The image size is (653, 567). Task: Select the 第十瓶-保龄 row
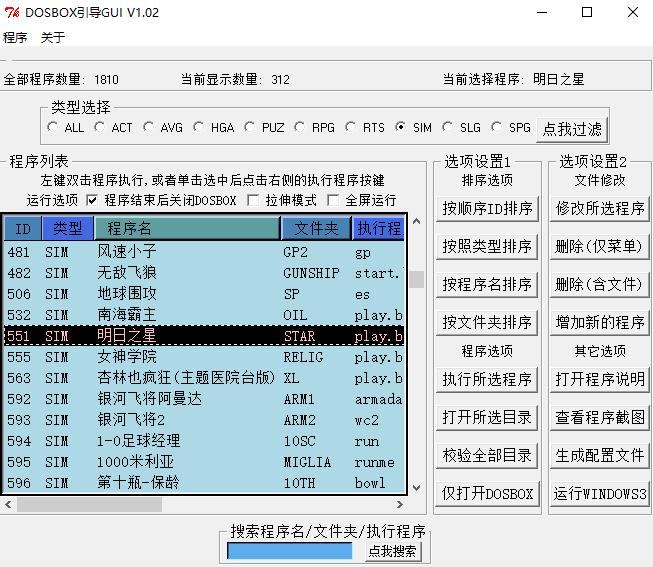click(204, 483)
